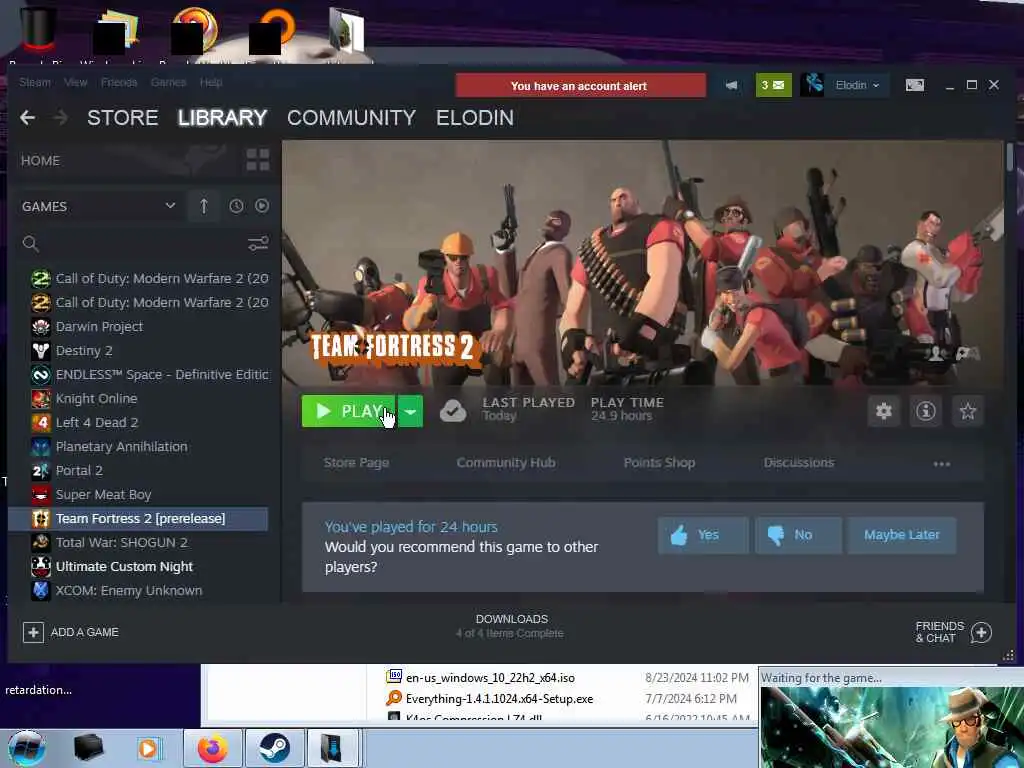Click the thumbs up Yes button
The width and height of the screenshot is (1024, 768).
[x=703, y=535]
